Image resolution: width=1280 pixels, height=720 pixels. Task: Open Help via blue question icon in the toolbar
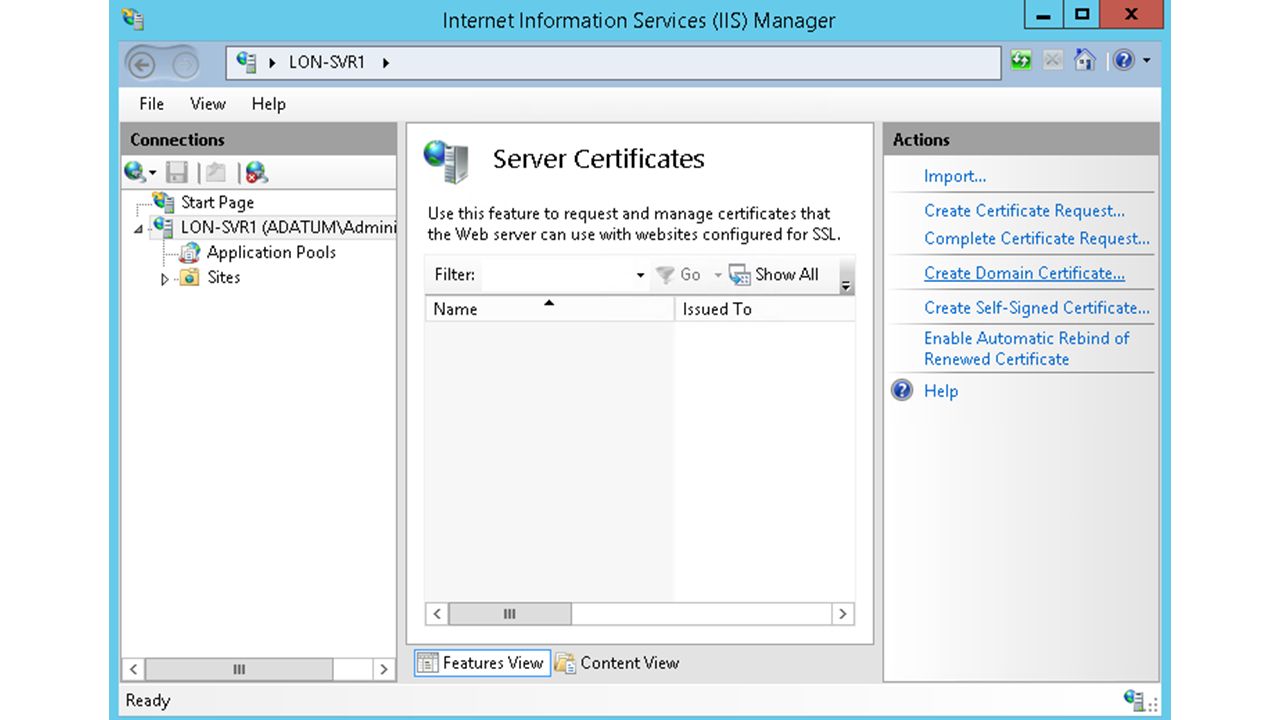click(1124, 61)
